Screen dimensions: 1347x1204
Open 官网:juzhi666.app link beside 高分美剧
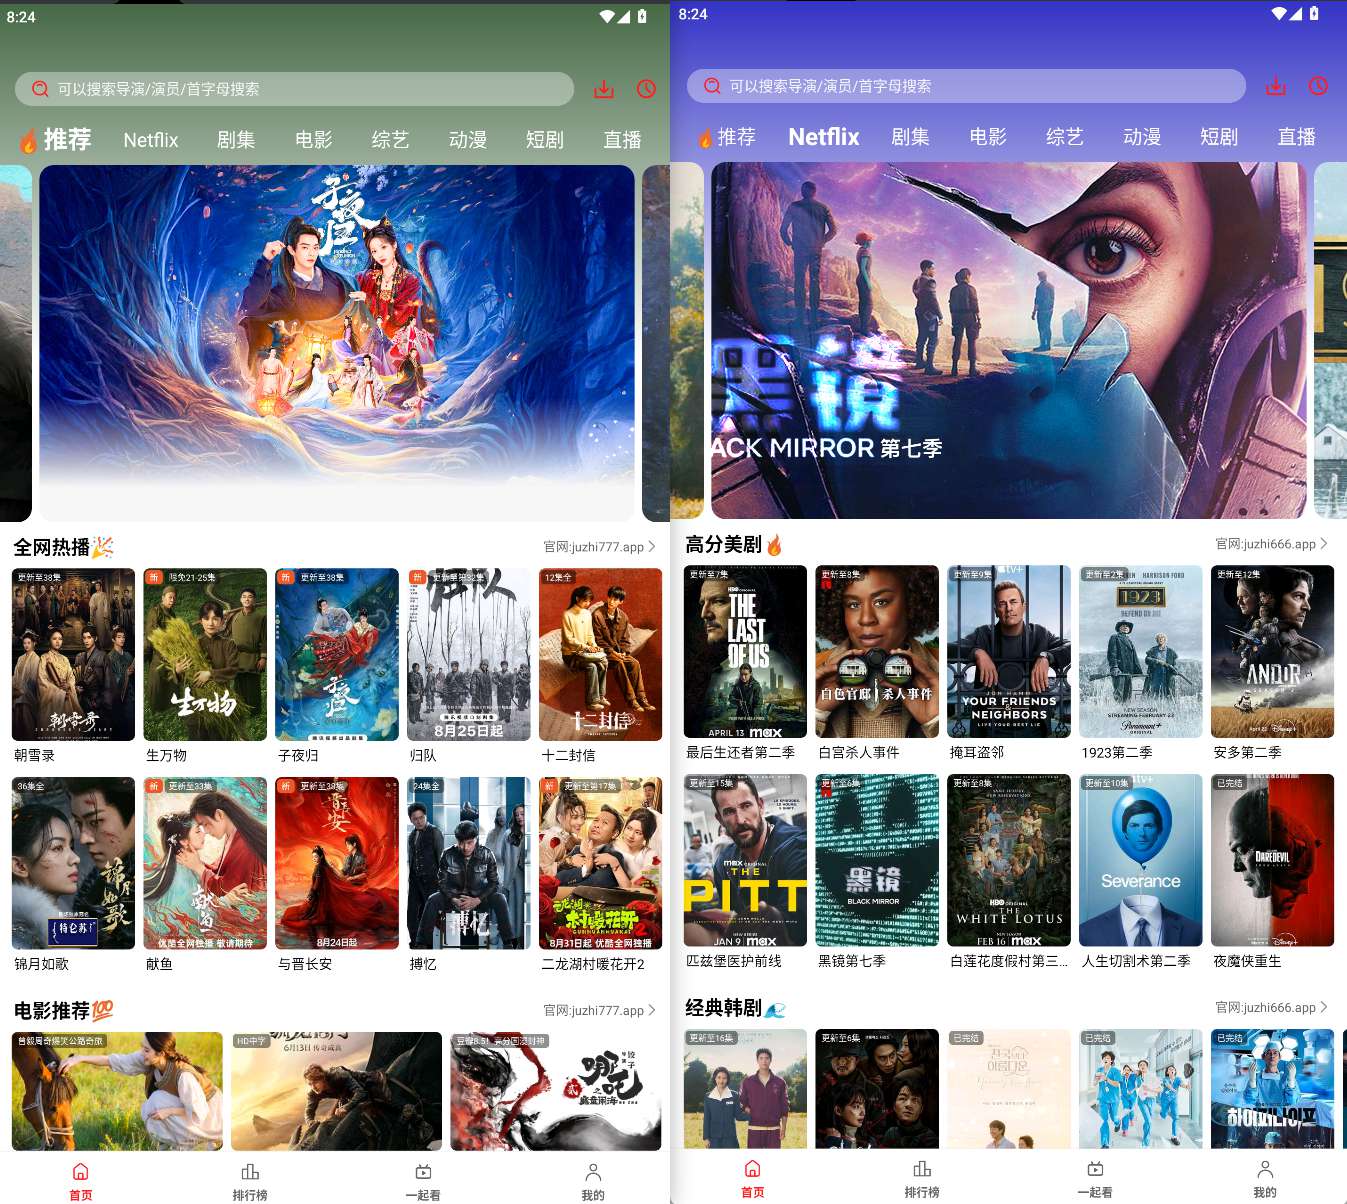pos(1265,544)
